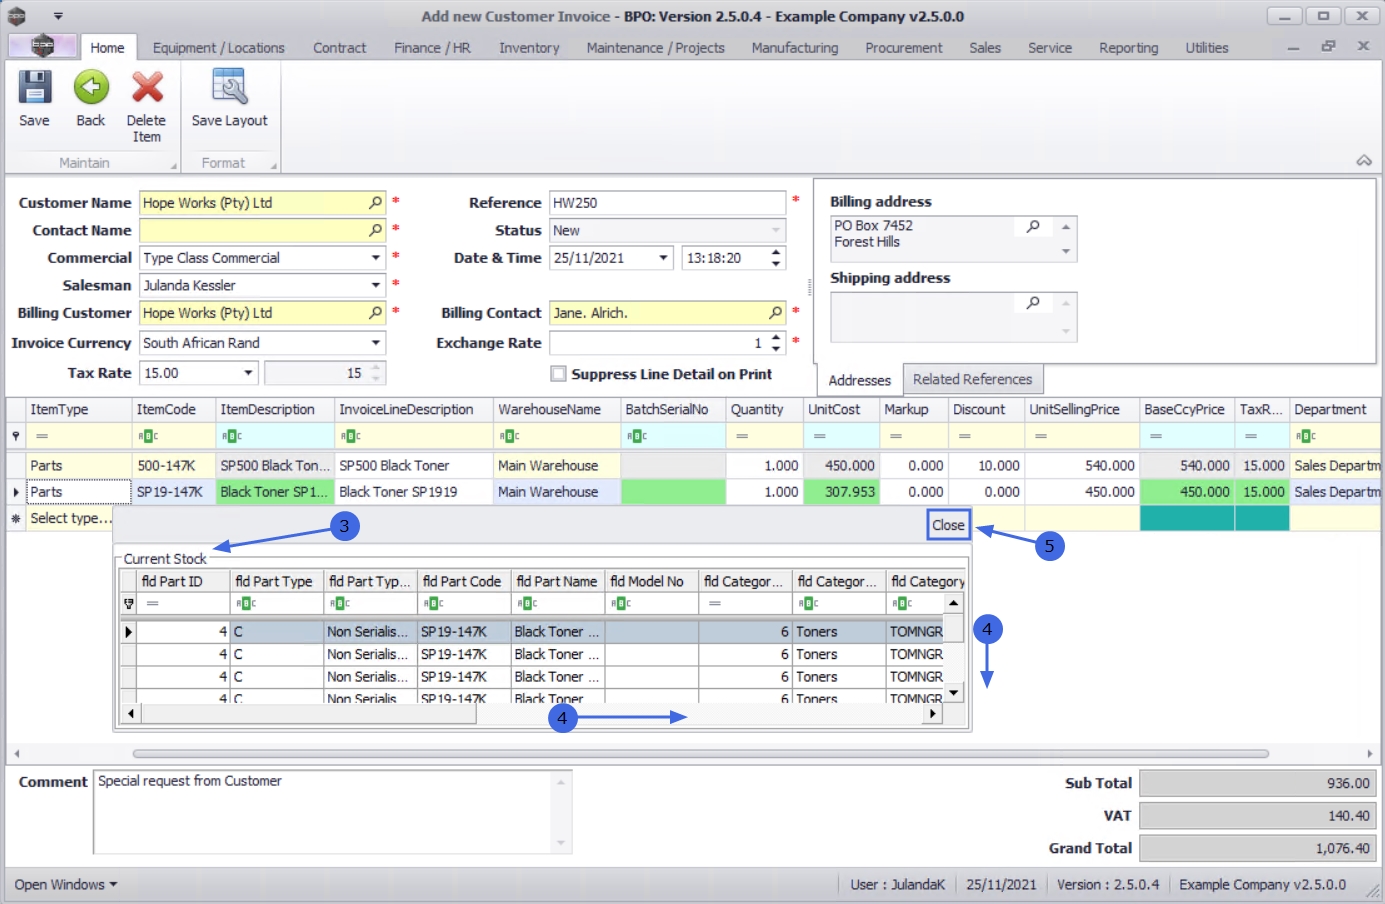Open the Open Windows menu button
1385x904 pixels.
(x=66, y=885)
